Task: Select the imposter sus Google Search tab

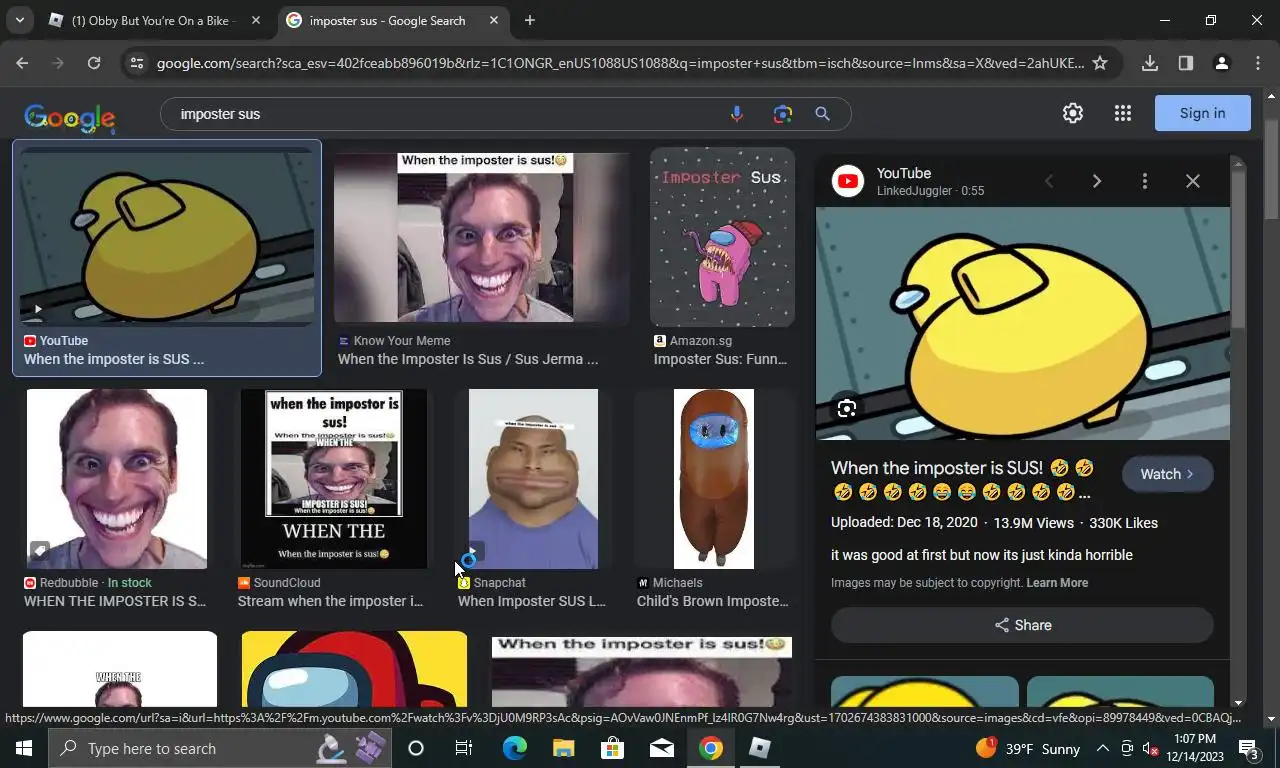Action: pyautogui.click(x=386, y=20)
